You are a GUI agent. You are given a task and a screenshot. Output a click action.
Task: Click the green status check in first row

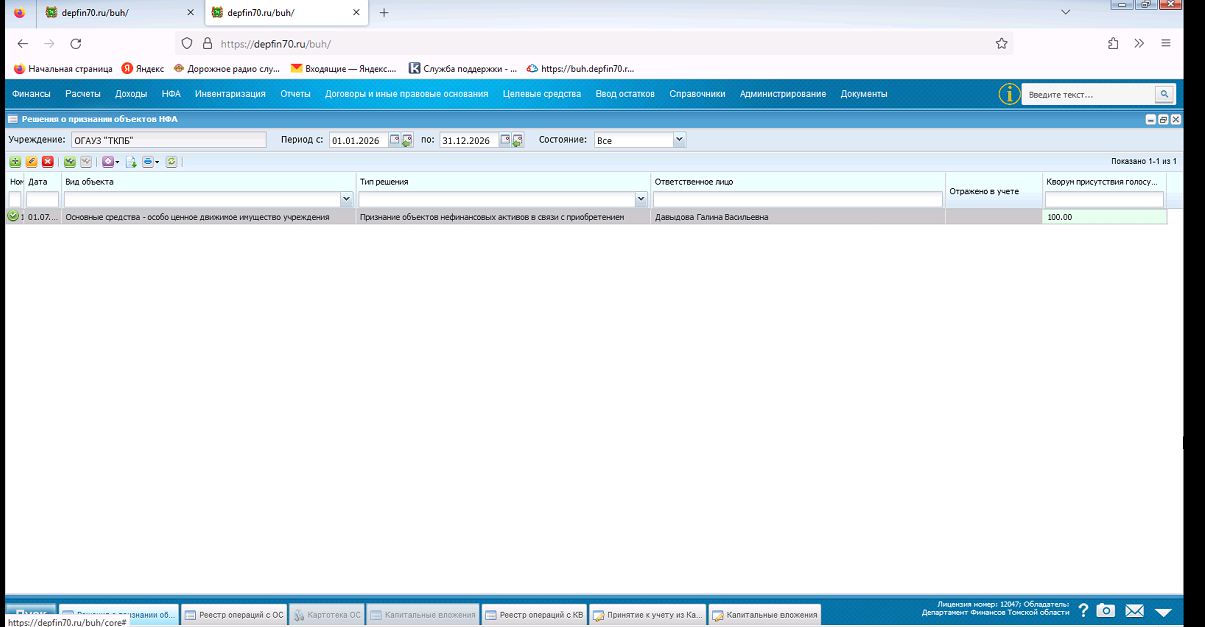click(13, 216)
